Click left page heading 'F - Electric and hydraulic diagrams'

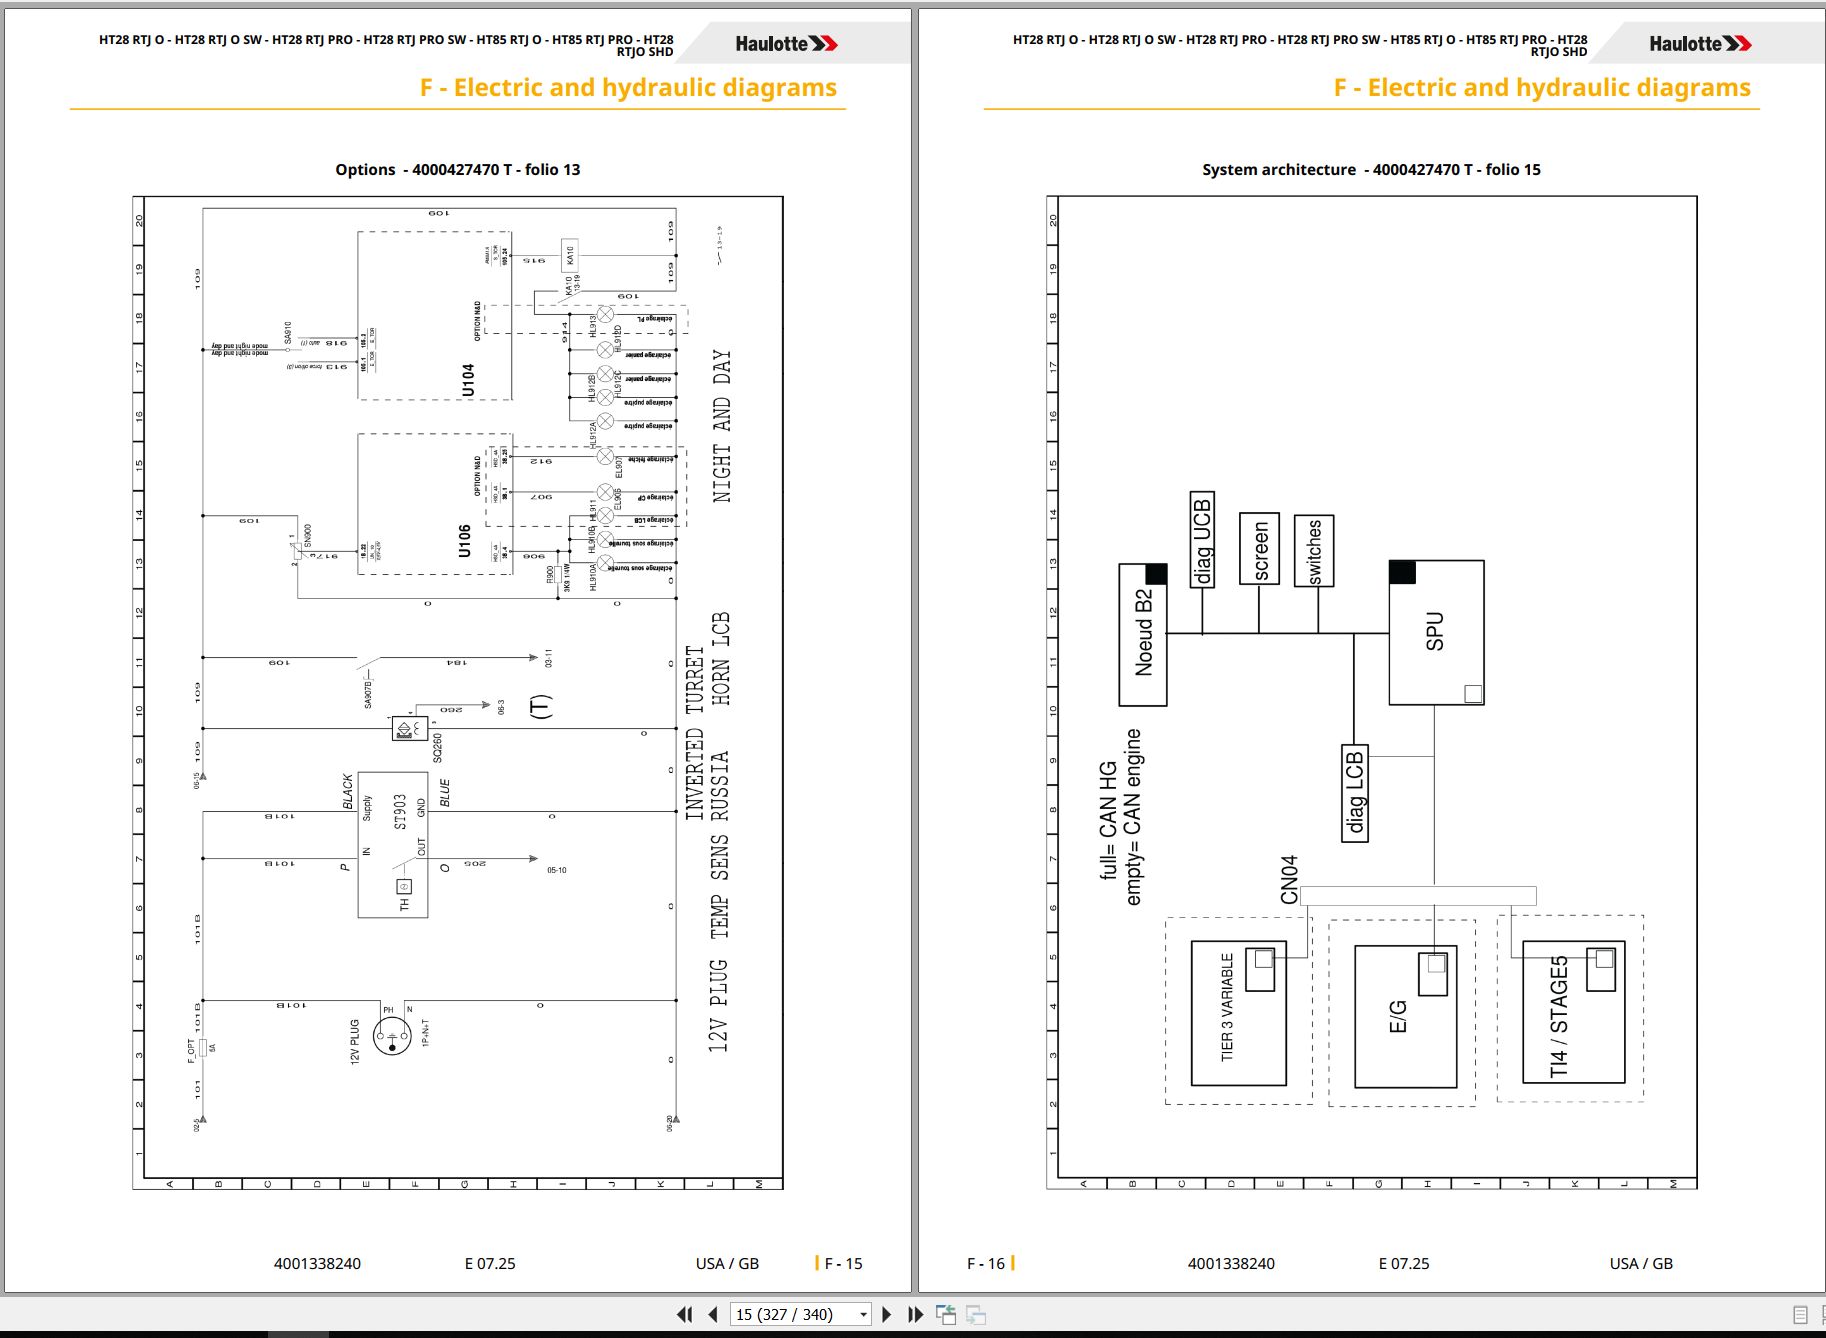628,88
